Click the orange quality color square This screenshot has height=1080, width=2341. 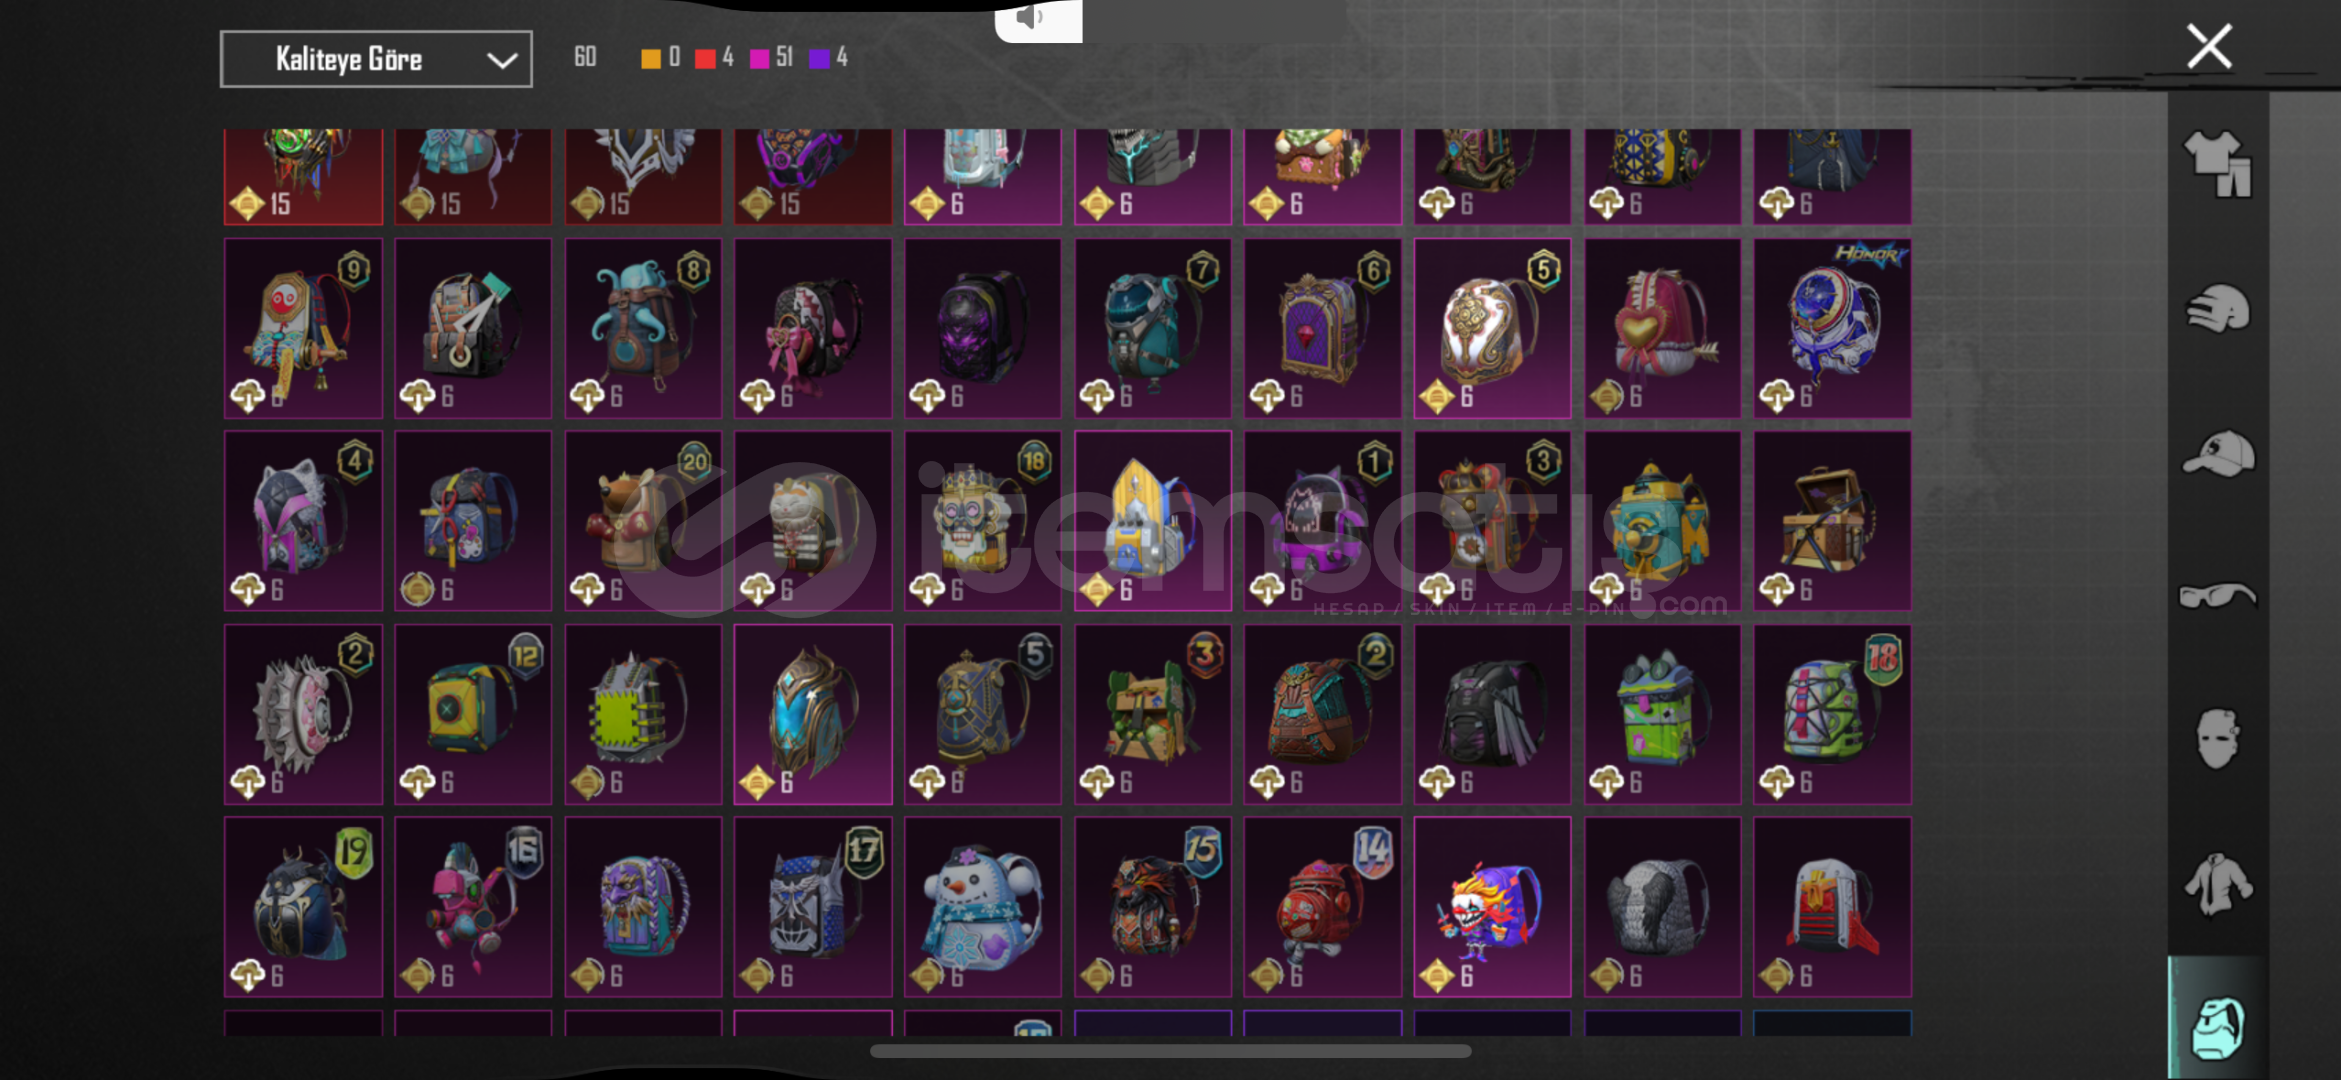coord(651,59)
